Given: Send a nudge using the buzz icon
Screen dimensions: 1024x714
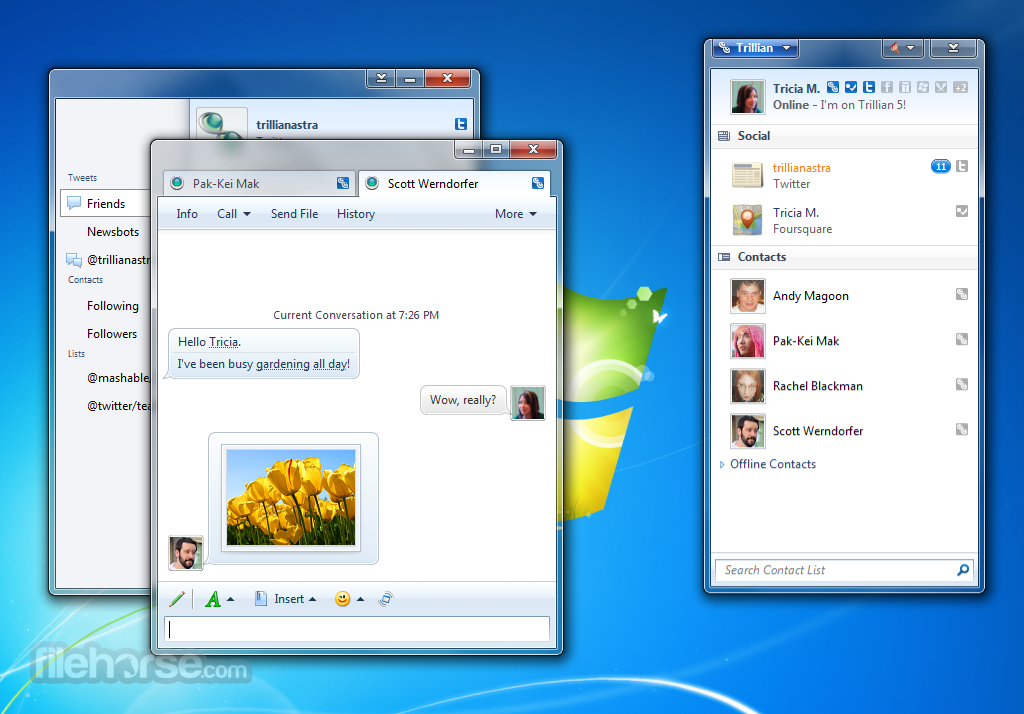Looking at the screenshot, I should pyautogui.click(x=385, y=598).
